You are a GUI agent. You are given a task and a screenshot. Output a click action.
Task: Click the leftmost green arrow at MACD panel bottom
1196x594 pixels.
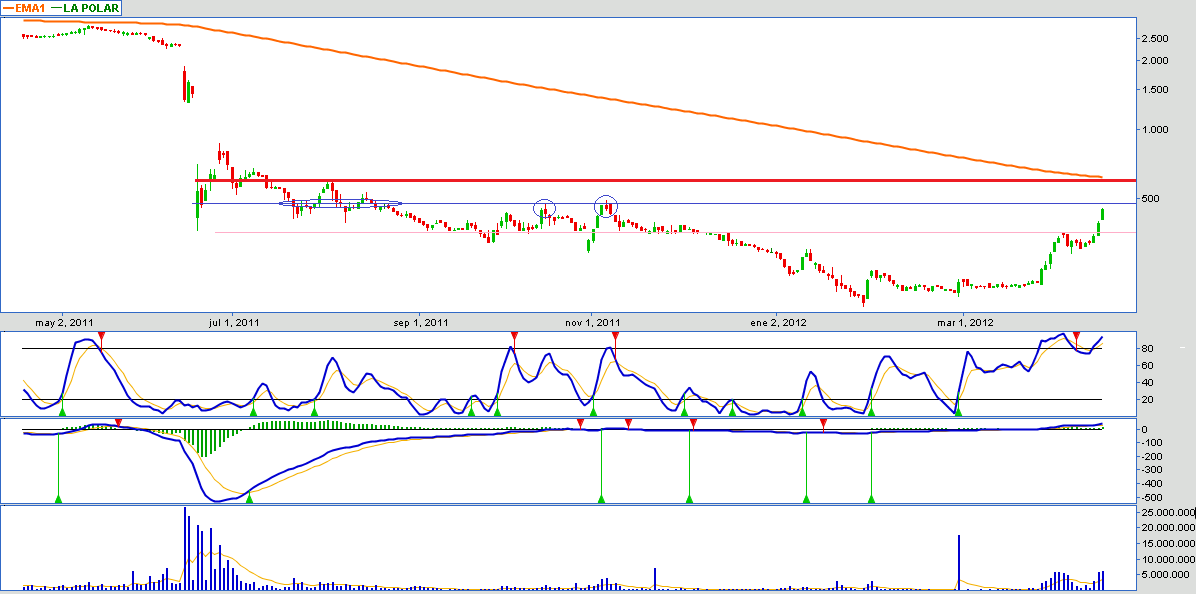[x=58, y=498]
